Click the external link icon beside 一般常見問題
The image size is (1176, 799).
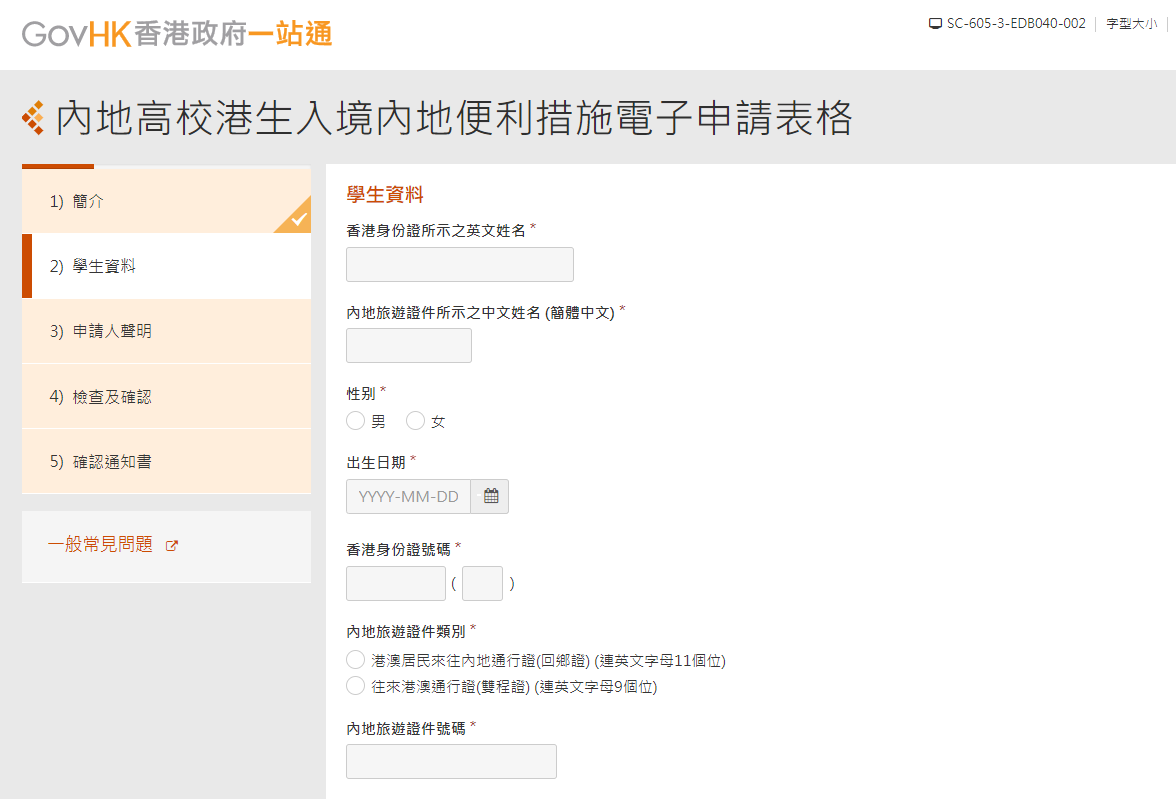(x=171, y=546)
